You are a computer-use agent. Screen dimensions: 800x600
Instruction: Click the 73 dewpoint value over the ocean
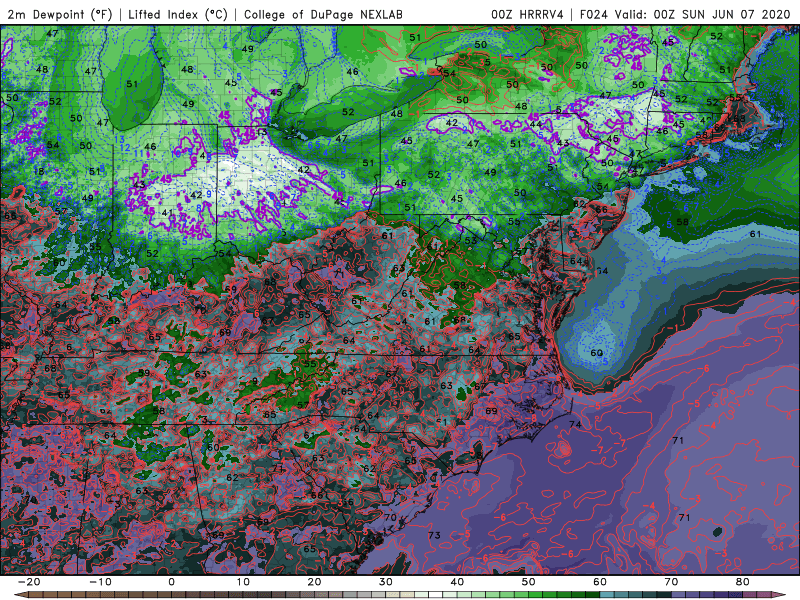pos(434,535)
